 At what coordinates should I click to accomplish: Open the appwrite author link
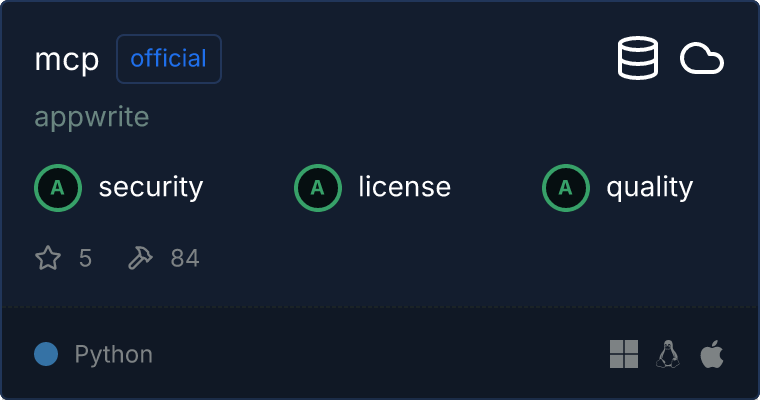[x=92, y=117]
